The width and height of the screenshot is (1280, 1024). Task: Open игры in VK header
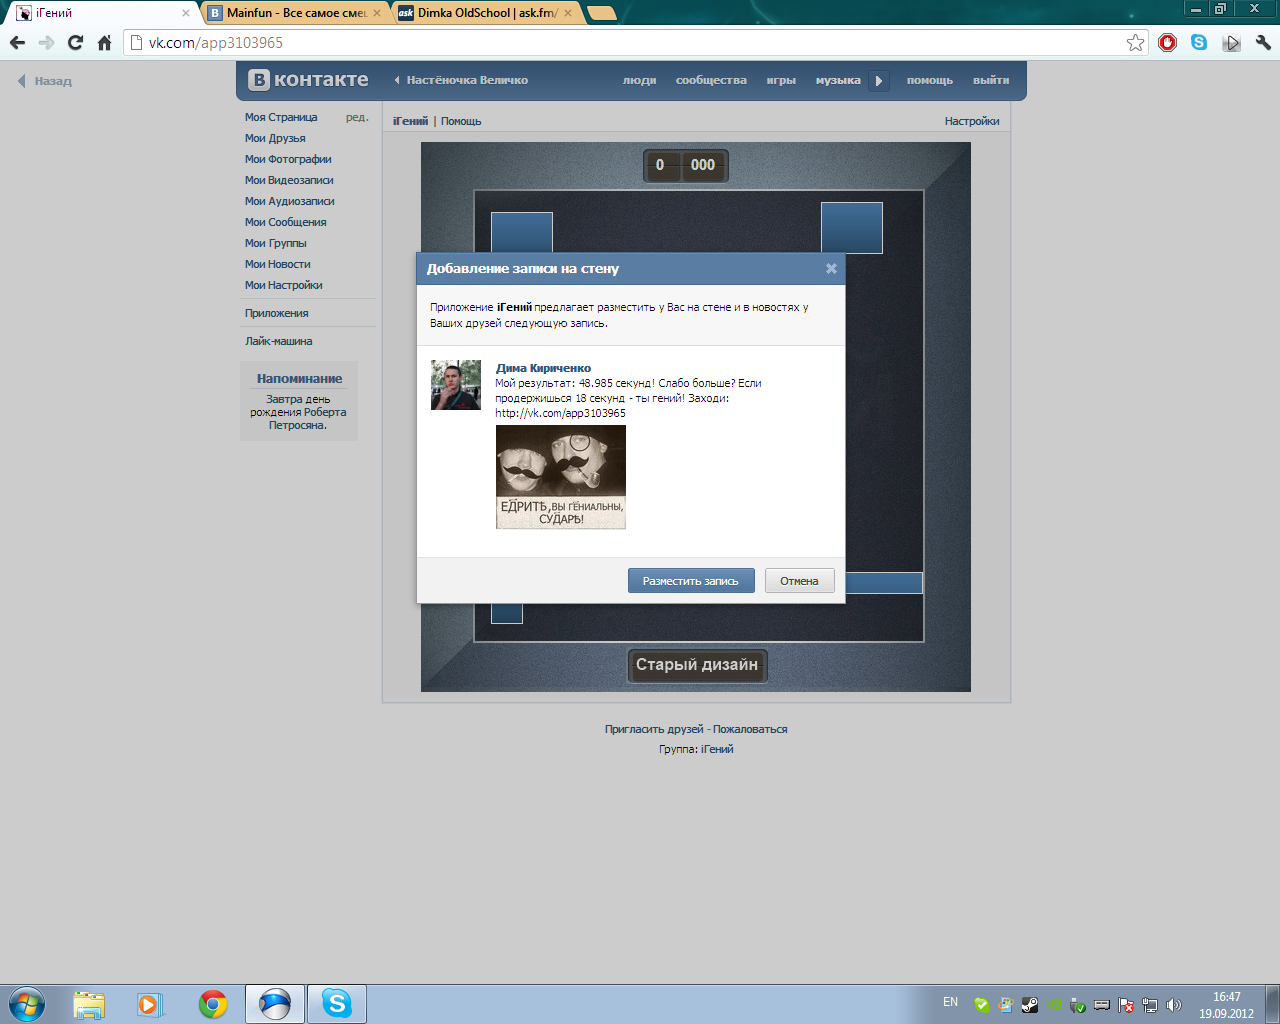pyautogui.click(x=781, y=80)
